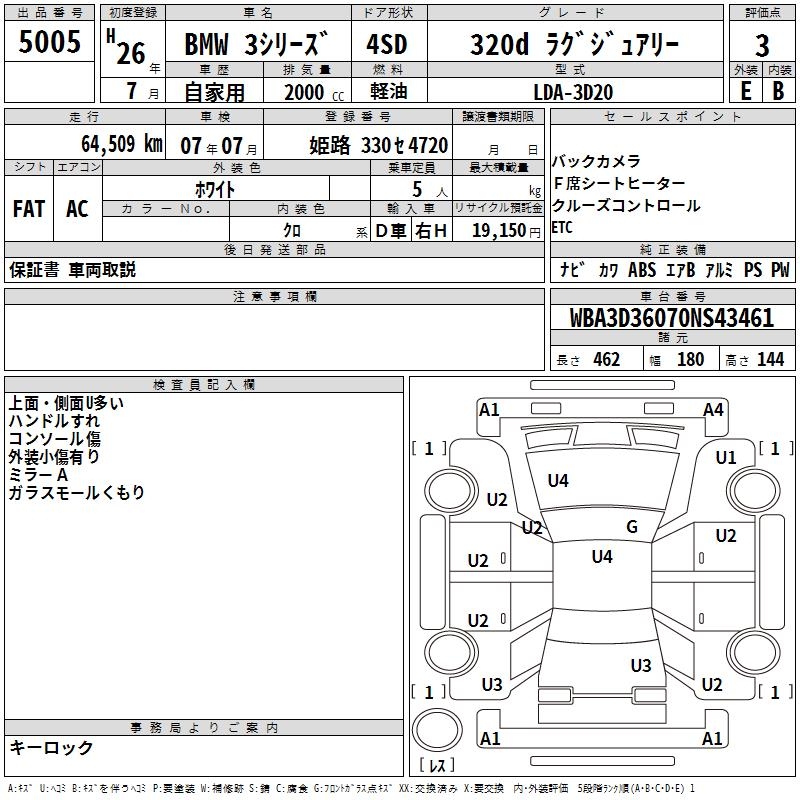The height and width of the screenshot is (800, 800).
Task: Click length value 462
Action: (x=607, y=359)
